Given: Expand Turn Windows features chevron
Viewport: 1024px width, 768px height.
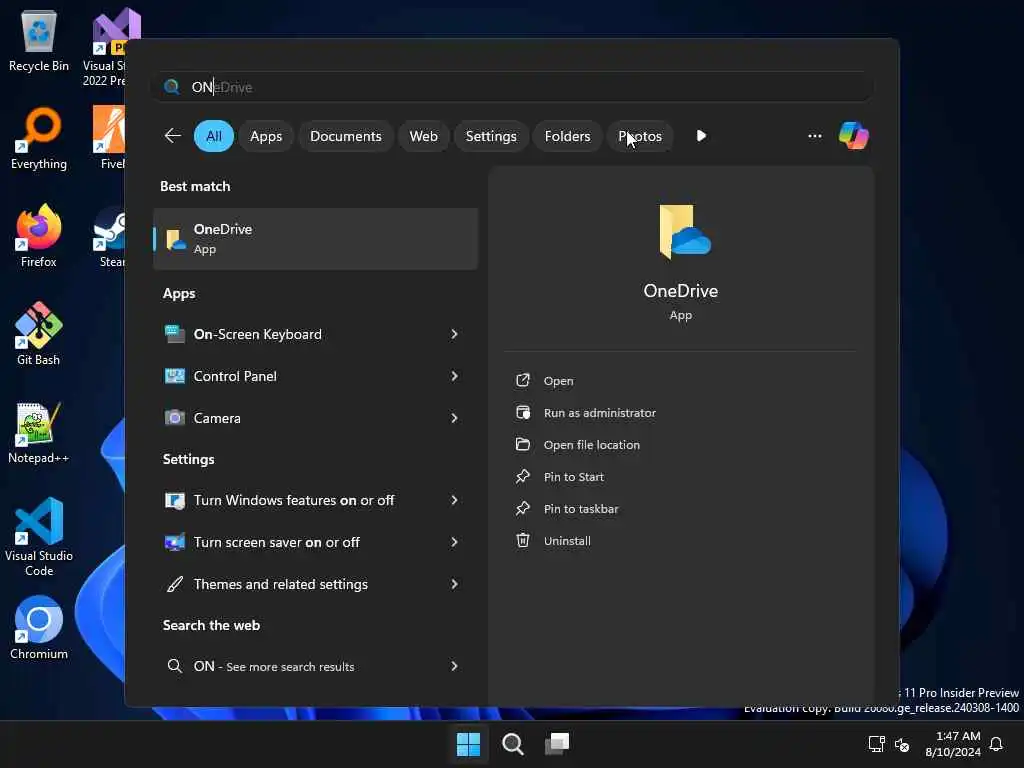Looking at the screenshot, I should pyautogui.click(x=454, y=500).
